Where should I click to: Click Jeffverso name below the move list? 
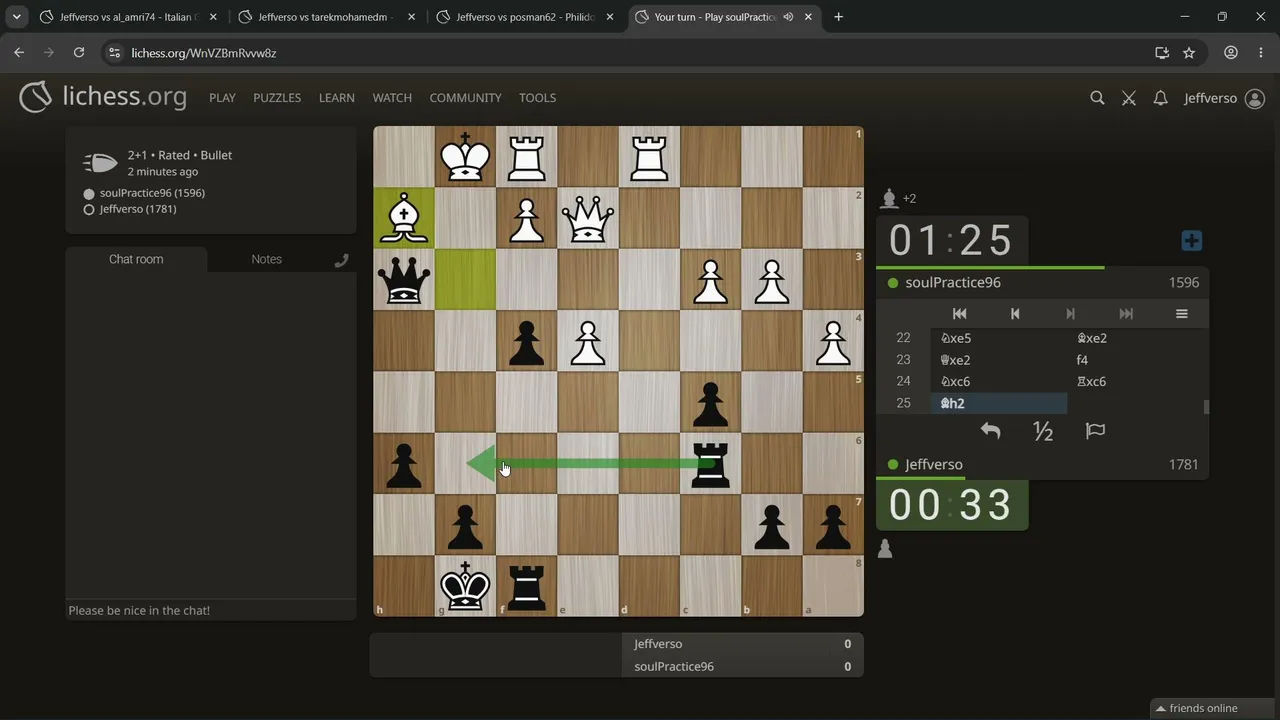pos(934,465)
